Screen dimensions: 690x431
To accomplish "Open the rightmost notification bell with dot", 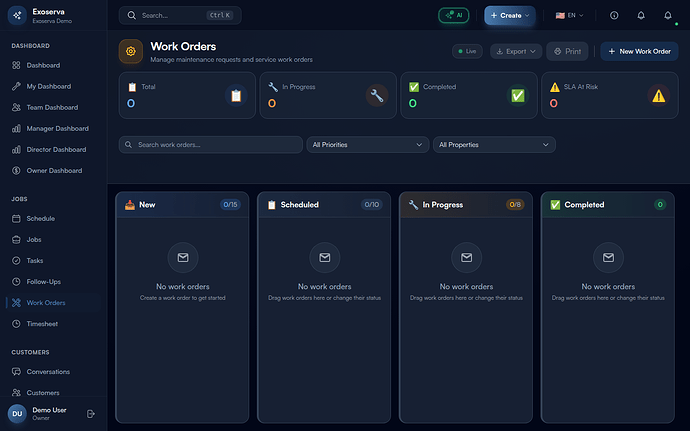I will point(667,16).
